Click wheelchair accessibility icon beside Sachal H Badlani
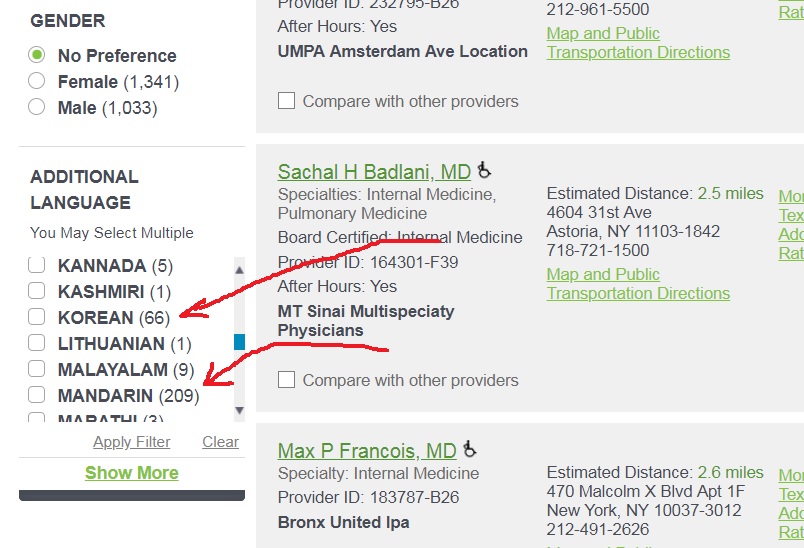The image size is (804, 548). [484, 170]
